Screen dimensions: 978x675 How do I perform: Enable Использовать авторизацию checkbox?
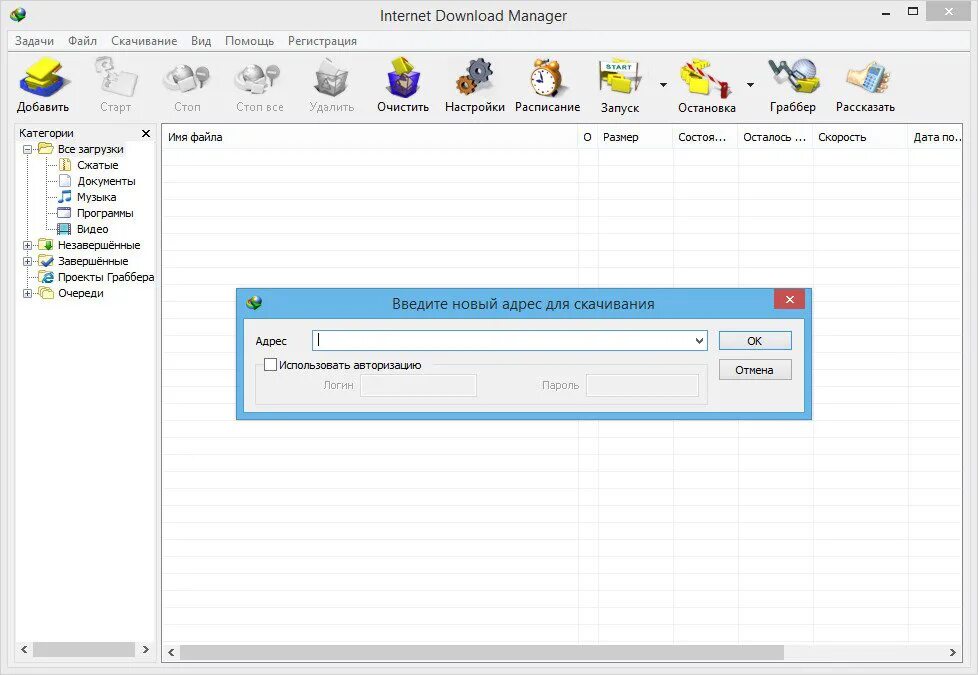pos(270,365)
